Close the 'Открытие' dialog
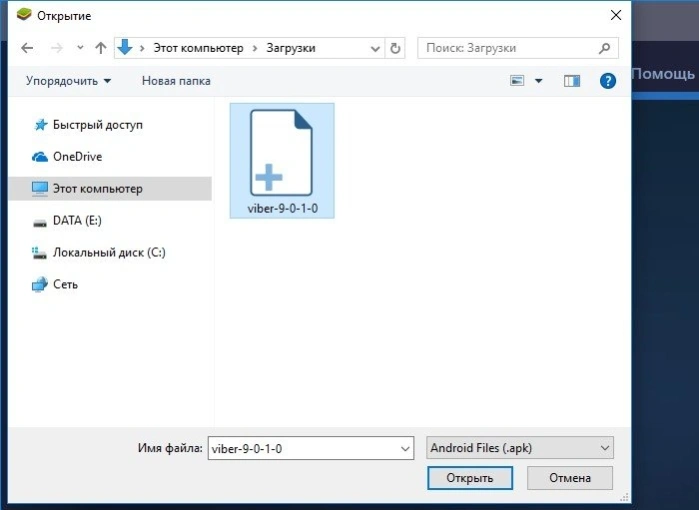 click(616, 15)
